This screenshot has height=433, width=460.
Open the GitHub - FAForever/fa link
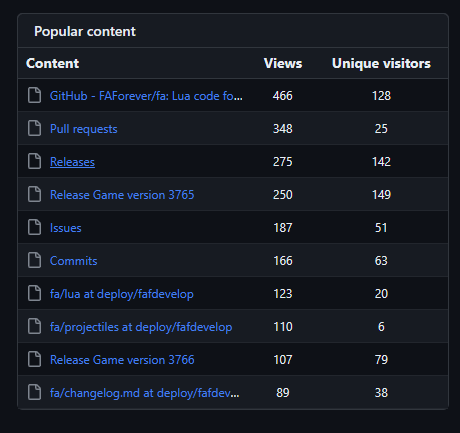coord(146,96)
